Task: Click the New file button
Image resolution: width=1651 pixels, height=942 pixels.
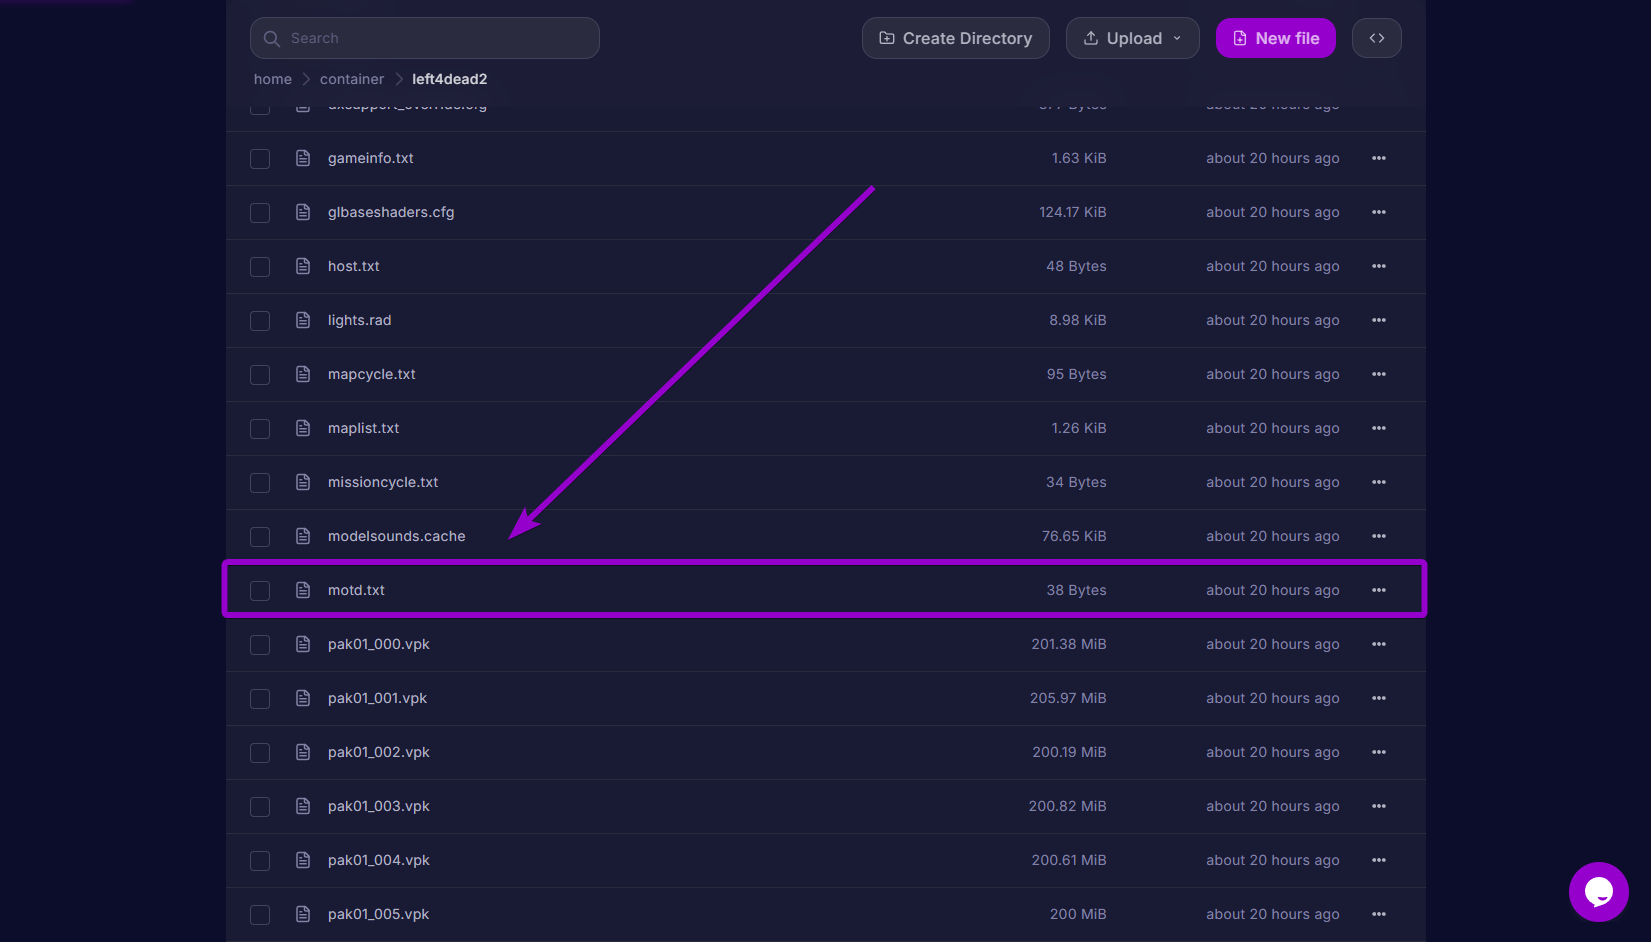Action: 1276,38
